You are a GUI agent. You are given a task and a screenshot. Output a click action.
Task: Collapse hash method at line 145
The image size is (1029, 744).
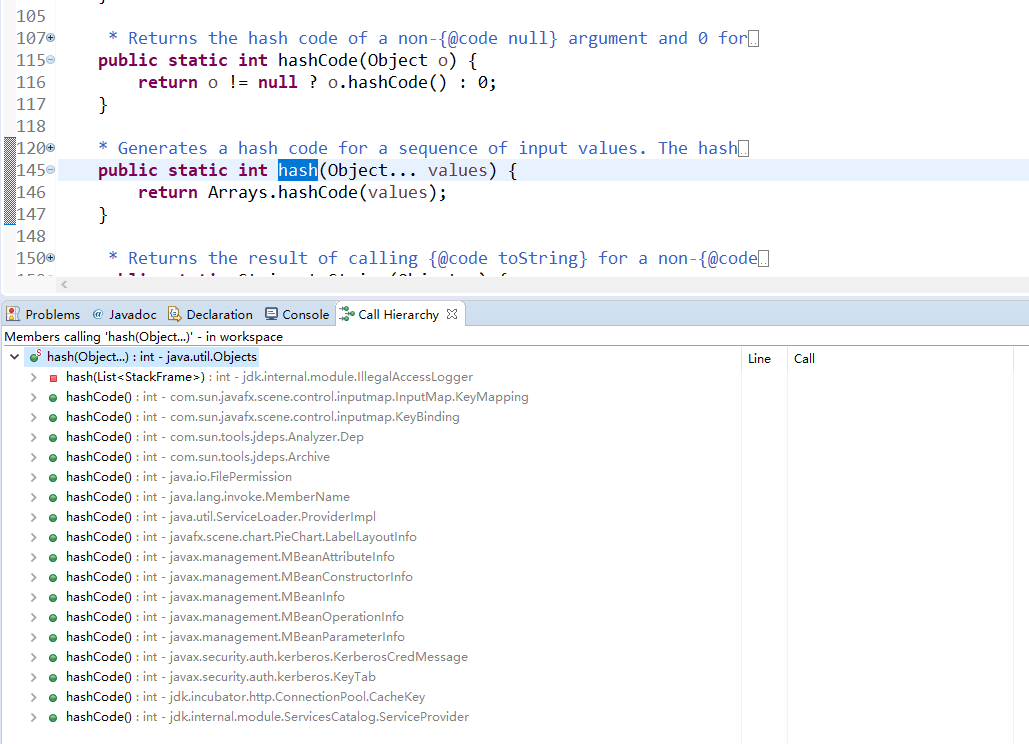(51, 171)
